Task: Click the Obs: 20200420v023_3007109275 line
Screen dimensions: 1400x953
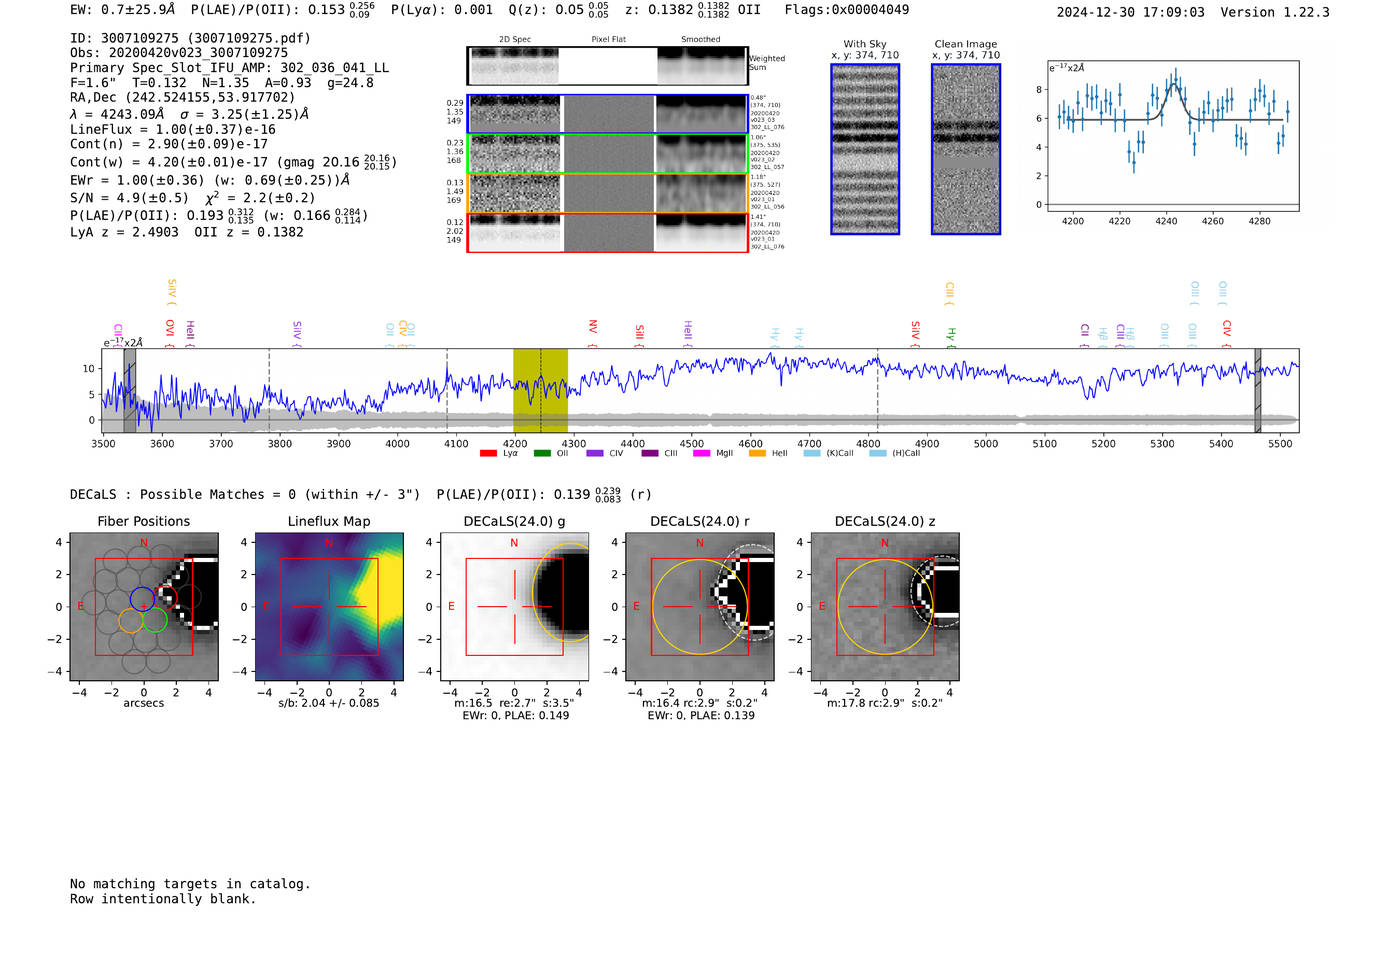Action: [x=179, y=53]
